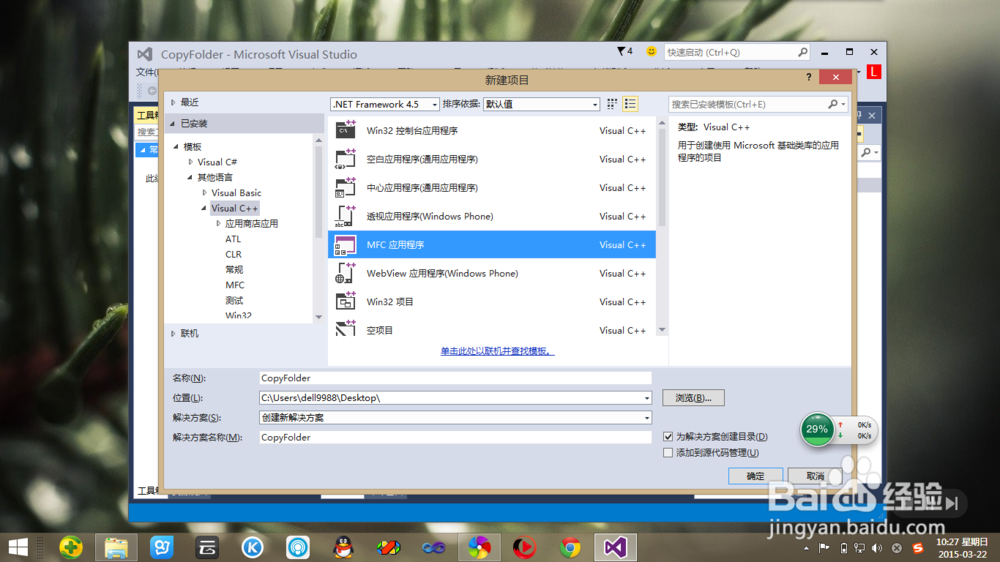Select Visual C++ tree node
Image resolution: width=1000 pixels, height=562 pixels.
(235, 208)
